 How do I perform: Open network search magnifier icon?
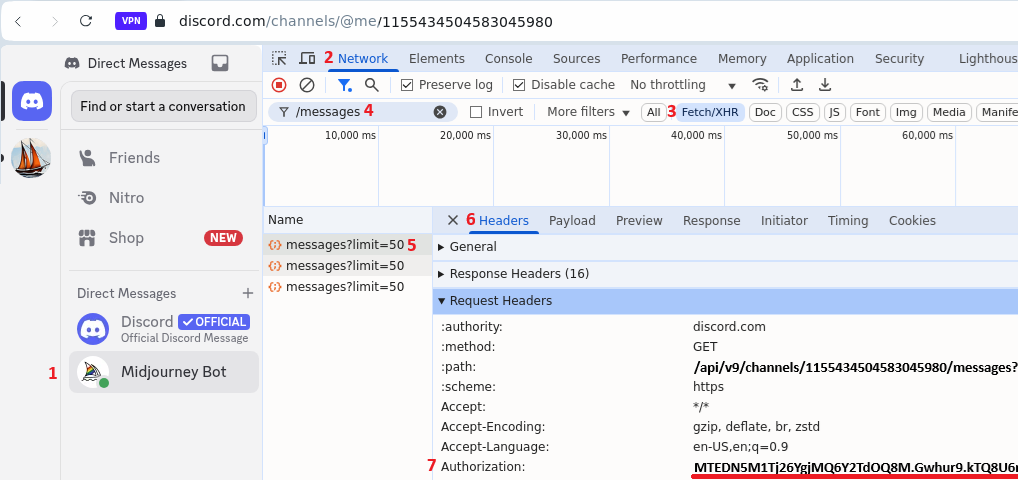pyautogui.click(x=372, y=85)
